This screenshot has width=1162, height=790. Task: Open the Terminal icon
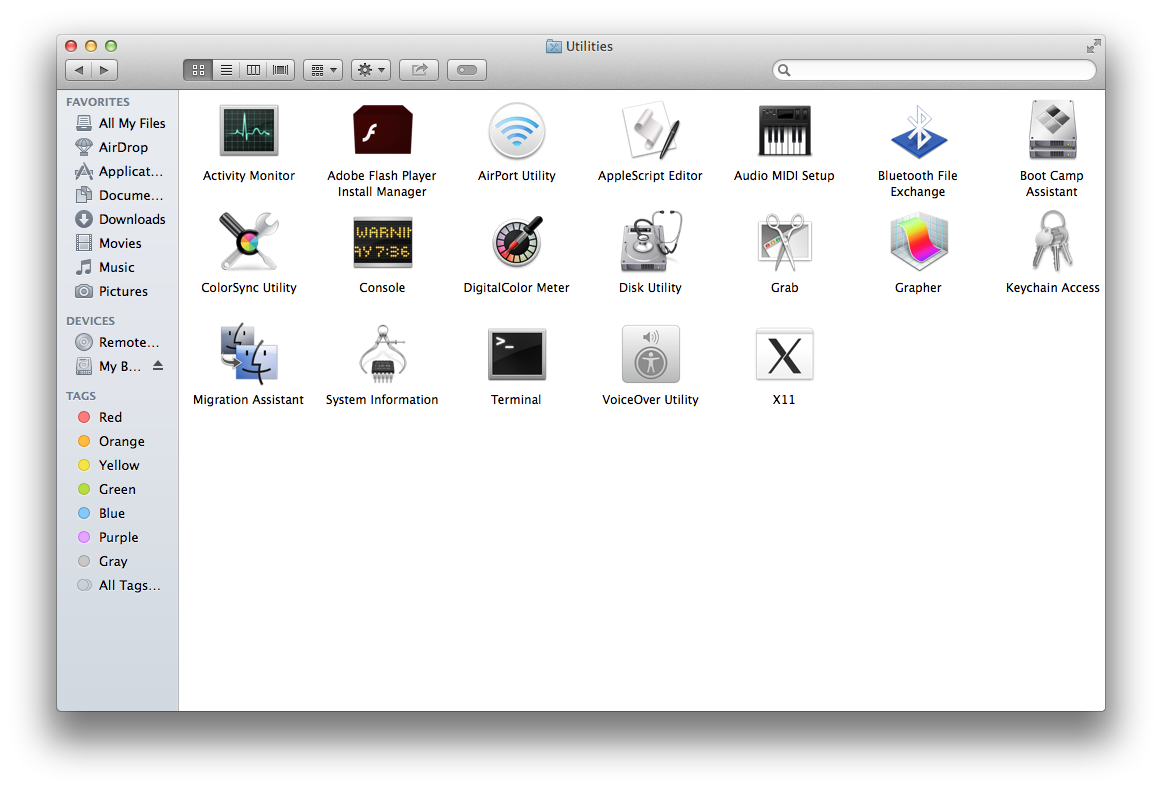click(517, 354)
